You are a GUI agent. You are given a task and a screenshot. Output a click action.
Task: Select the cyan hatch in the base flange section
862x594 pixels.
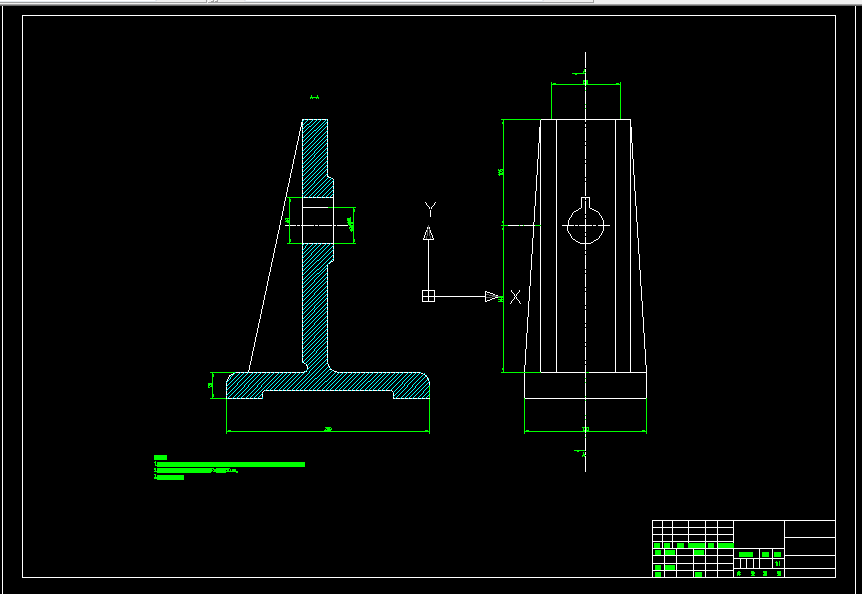[x=328, y=384]
